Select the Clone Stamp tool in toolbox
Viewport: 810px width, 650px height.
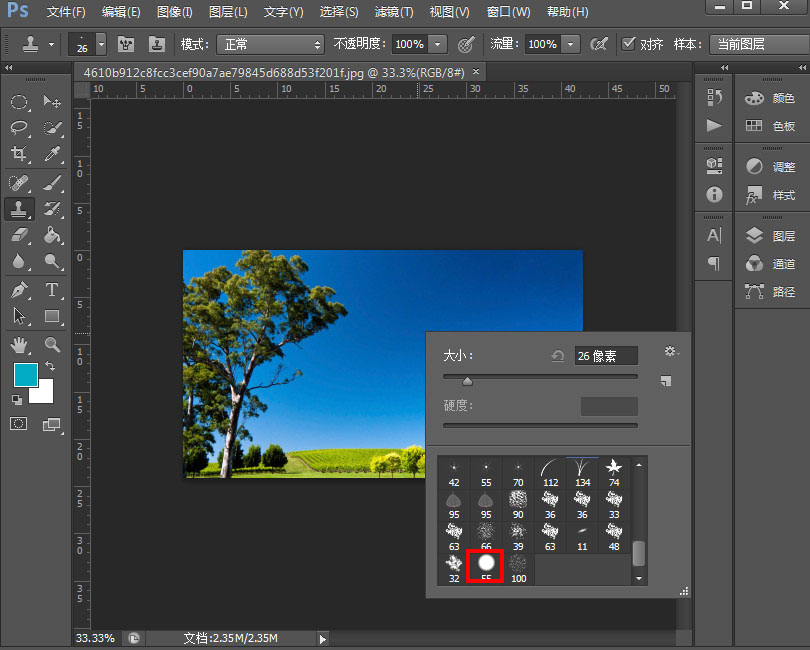coord(20,209)
